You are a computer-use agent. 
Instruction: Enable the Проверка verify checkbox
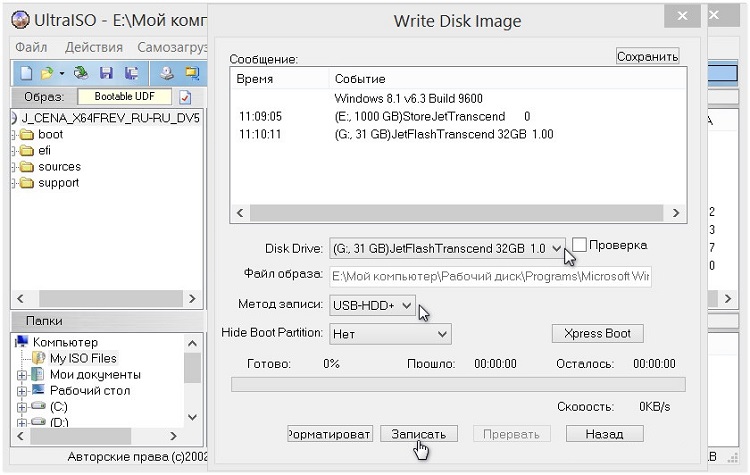click(x=579, y=244)
